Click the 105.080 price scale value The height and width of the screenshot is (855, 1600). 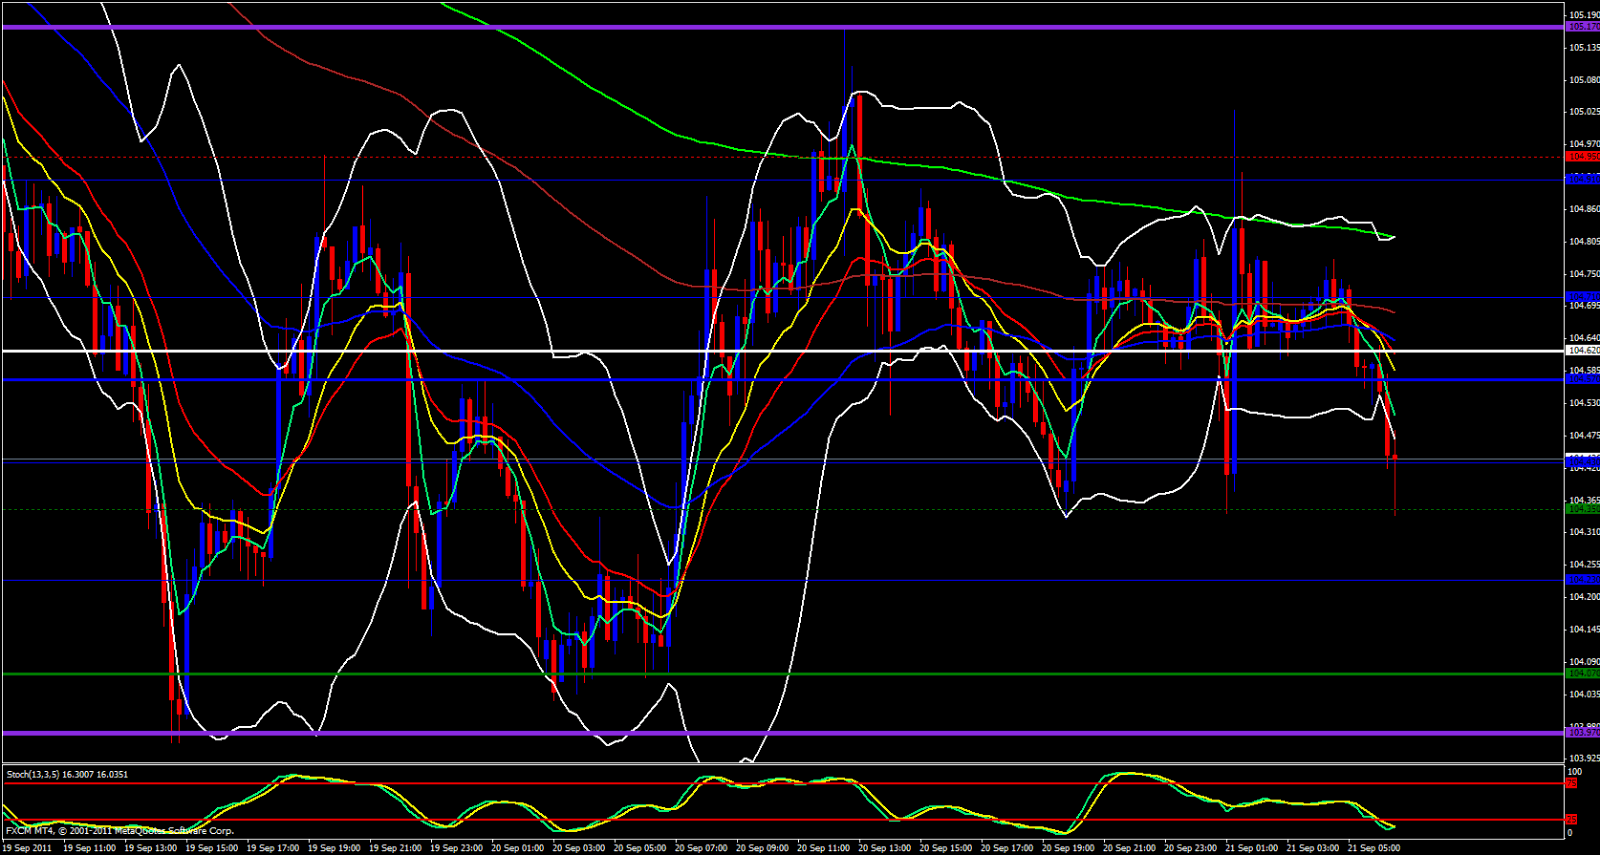point(1583,80)
